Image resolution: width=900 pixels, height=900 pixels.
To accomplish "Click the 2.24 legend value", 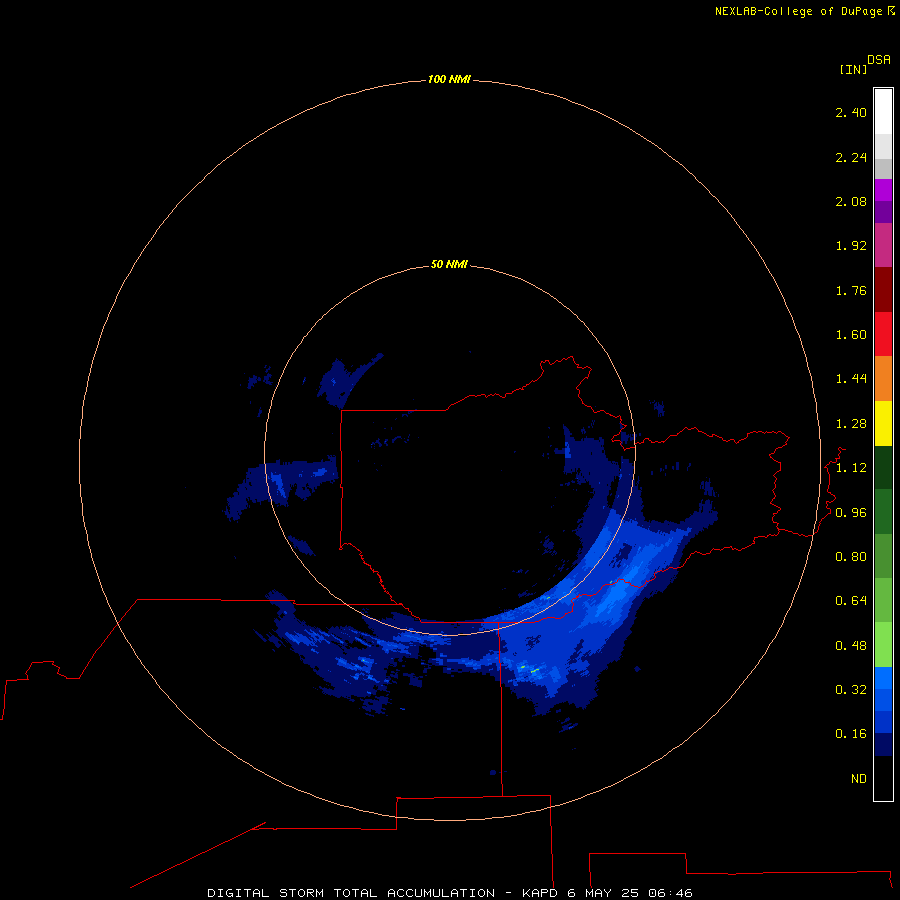I will click(x=851, y=157).
